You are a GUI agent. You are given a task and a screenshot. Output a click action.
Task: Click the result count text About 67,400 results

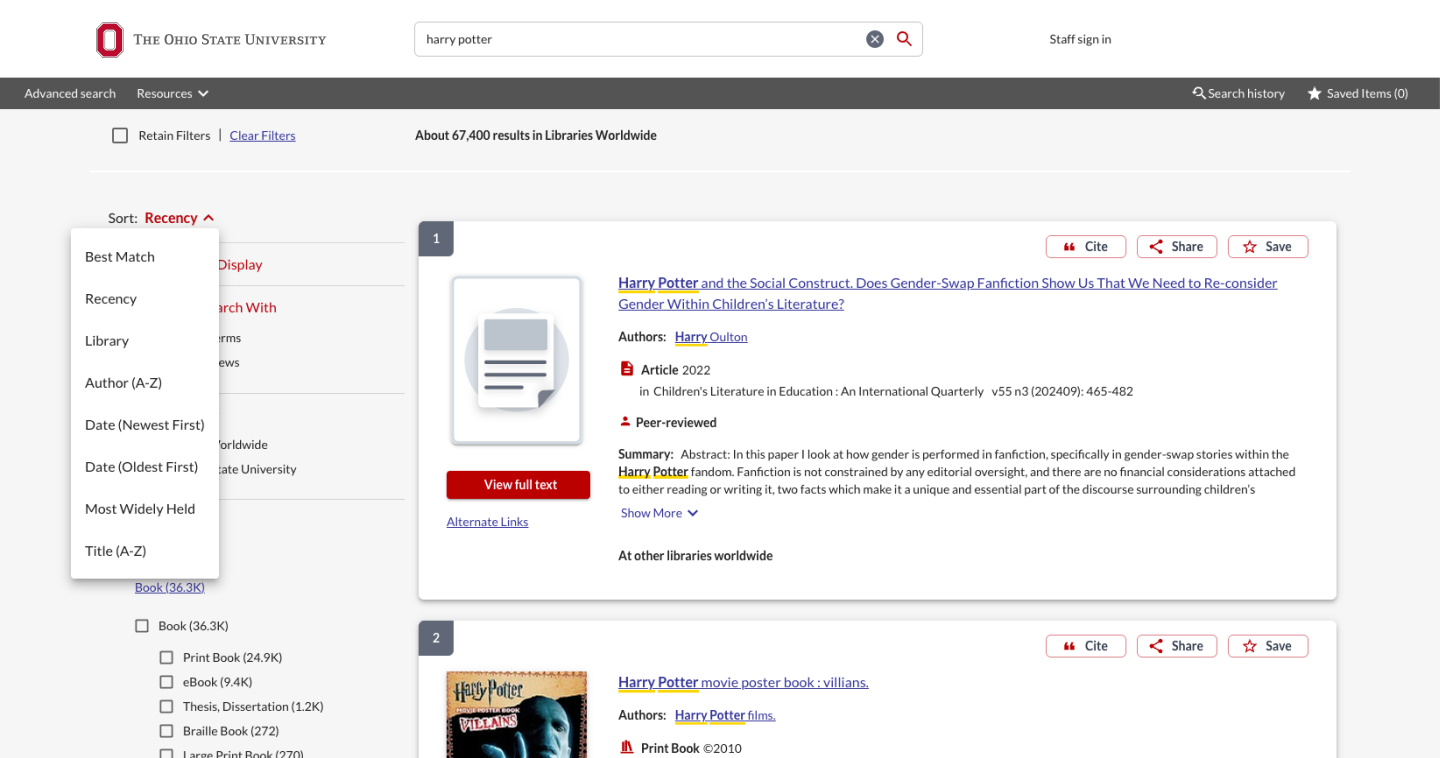click(536, 135)
